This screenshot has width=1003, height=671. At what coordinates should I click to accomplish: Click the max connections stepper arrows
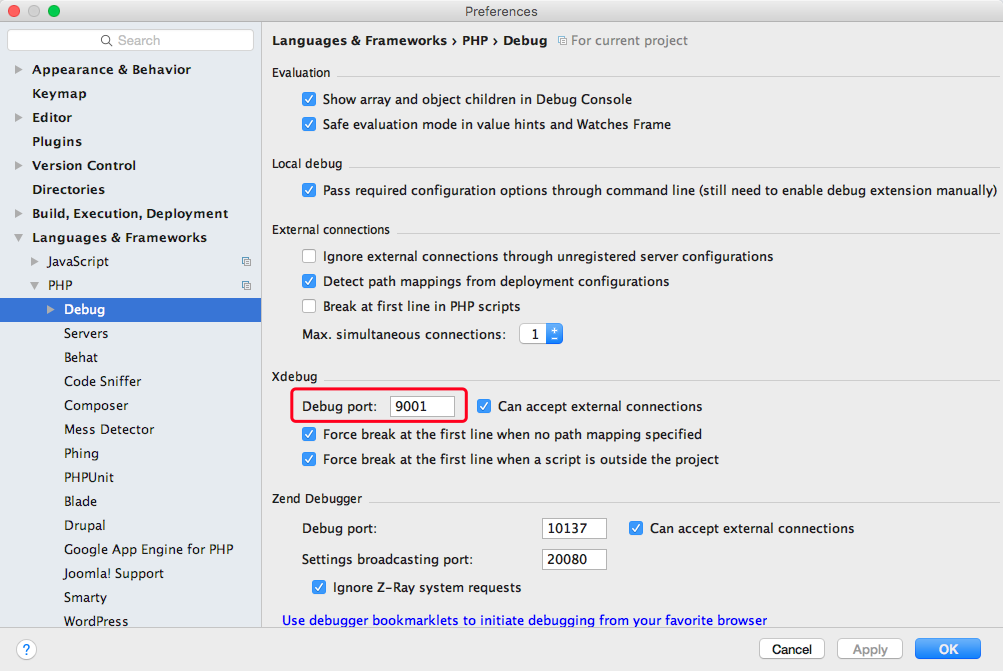(555, 334)
